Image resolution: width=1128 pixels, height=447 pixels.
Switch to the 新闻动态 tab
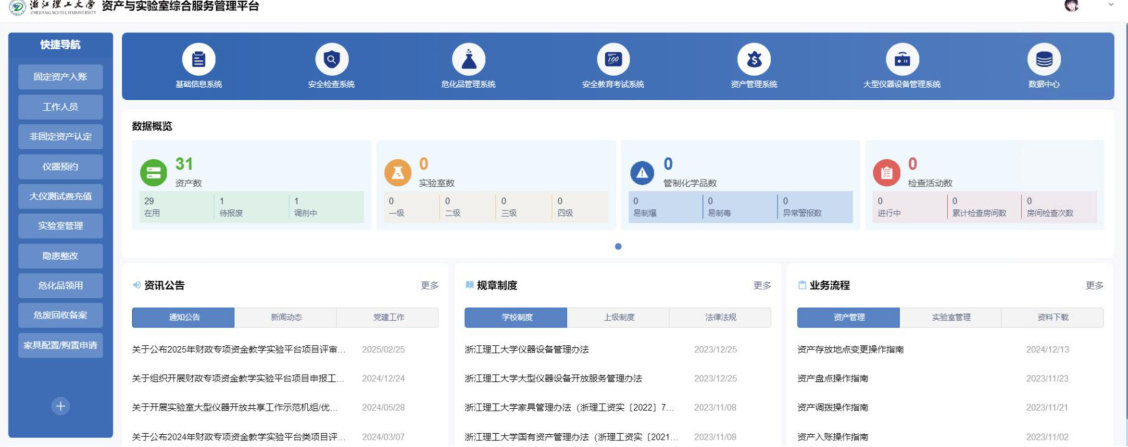(286, 317)
